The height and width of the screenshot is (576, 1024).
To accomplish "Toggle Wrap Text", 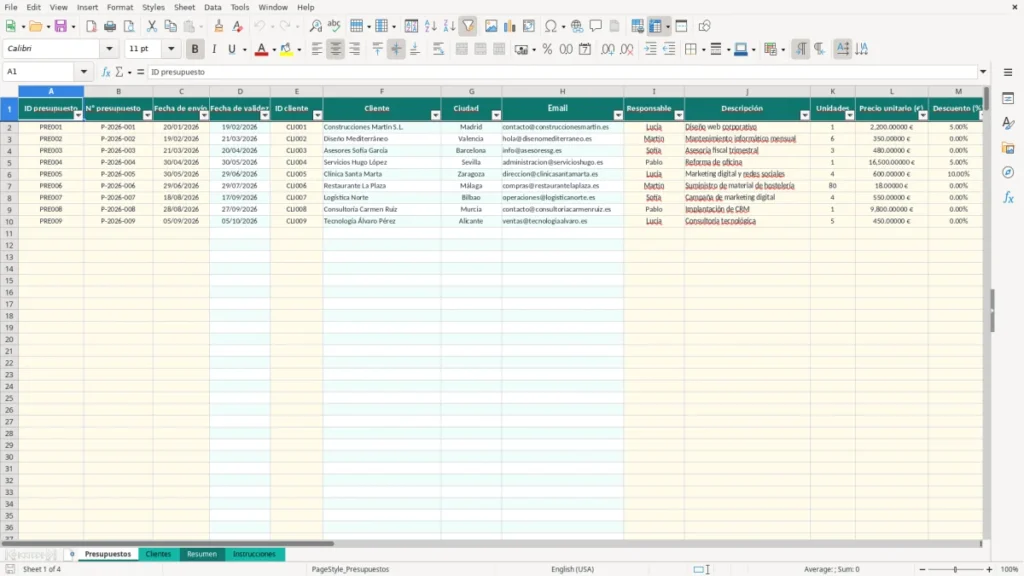I will [x=438, y=49].
